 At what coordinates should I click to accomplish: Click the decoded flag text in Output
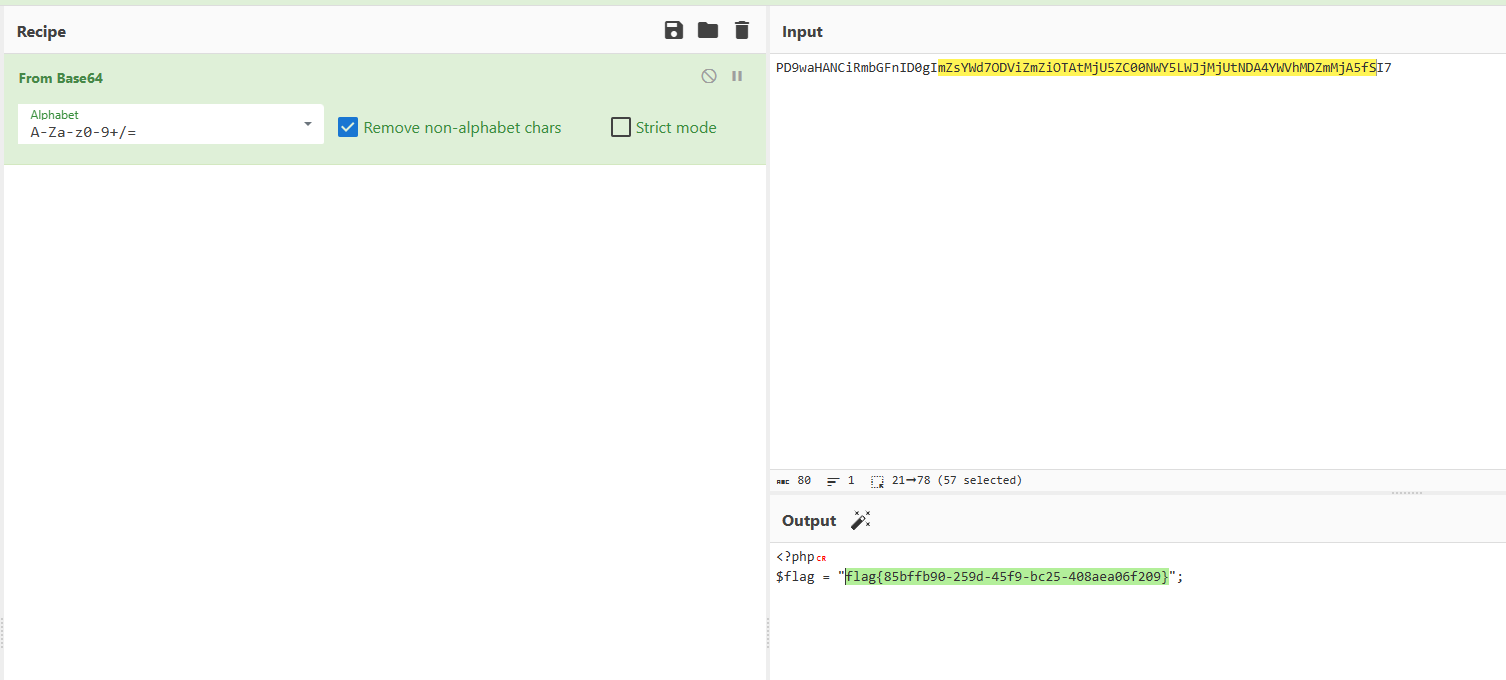click(x=1007, y=577)
